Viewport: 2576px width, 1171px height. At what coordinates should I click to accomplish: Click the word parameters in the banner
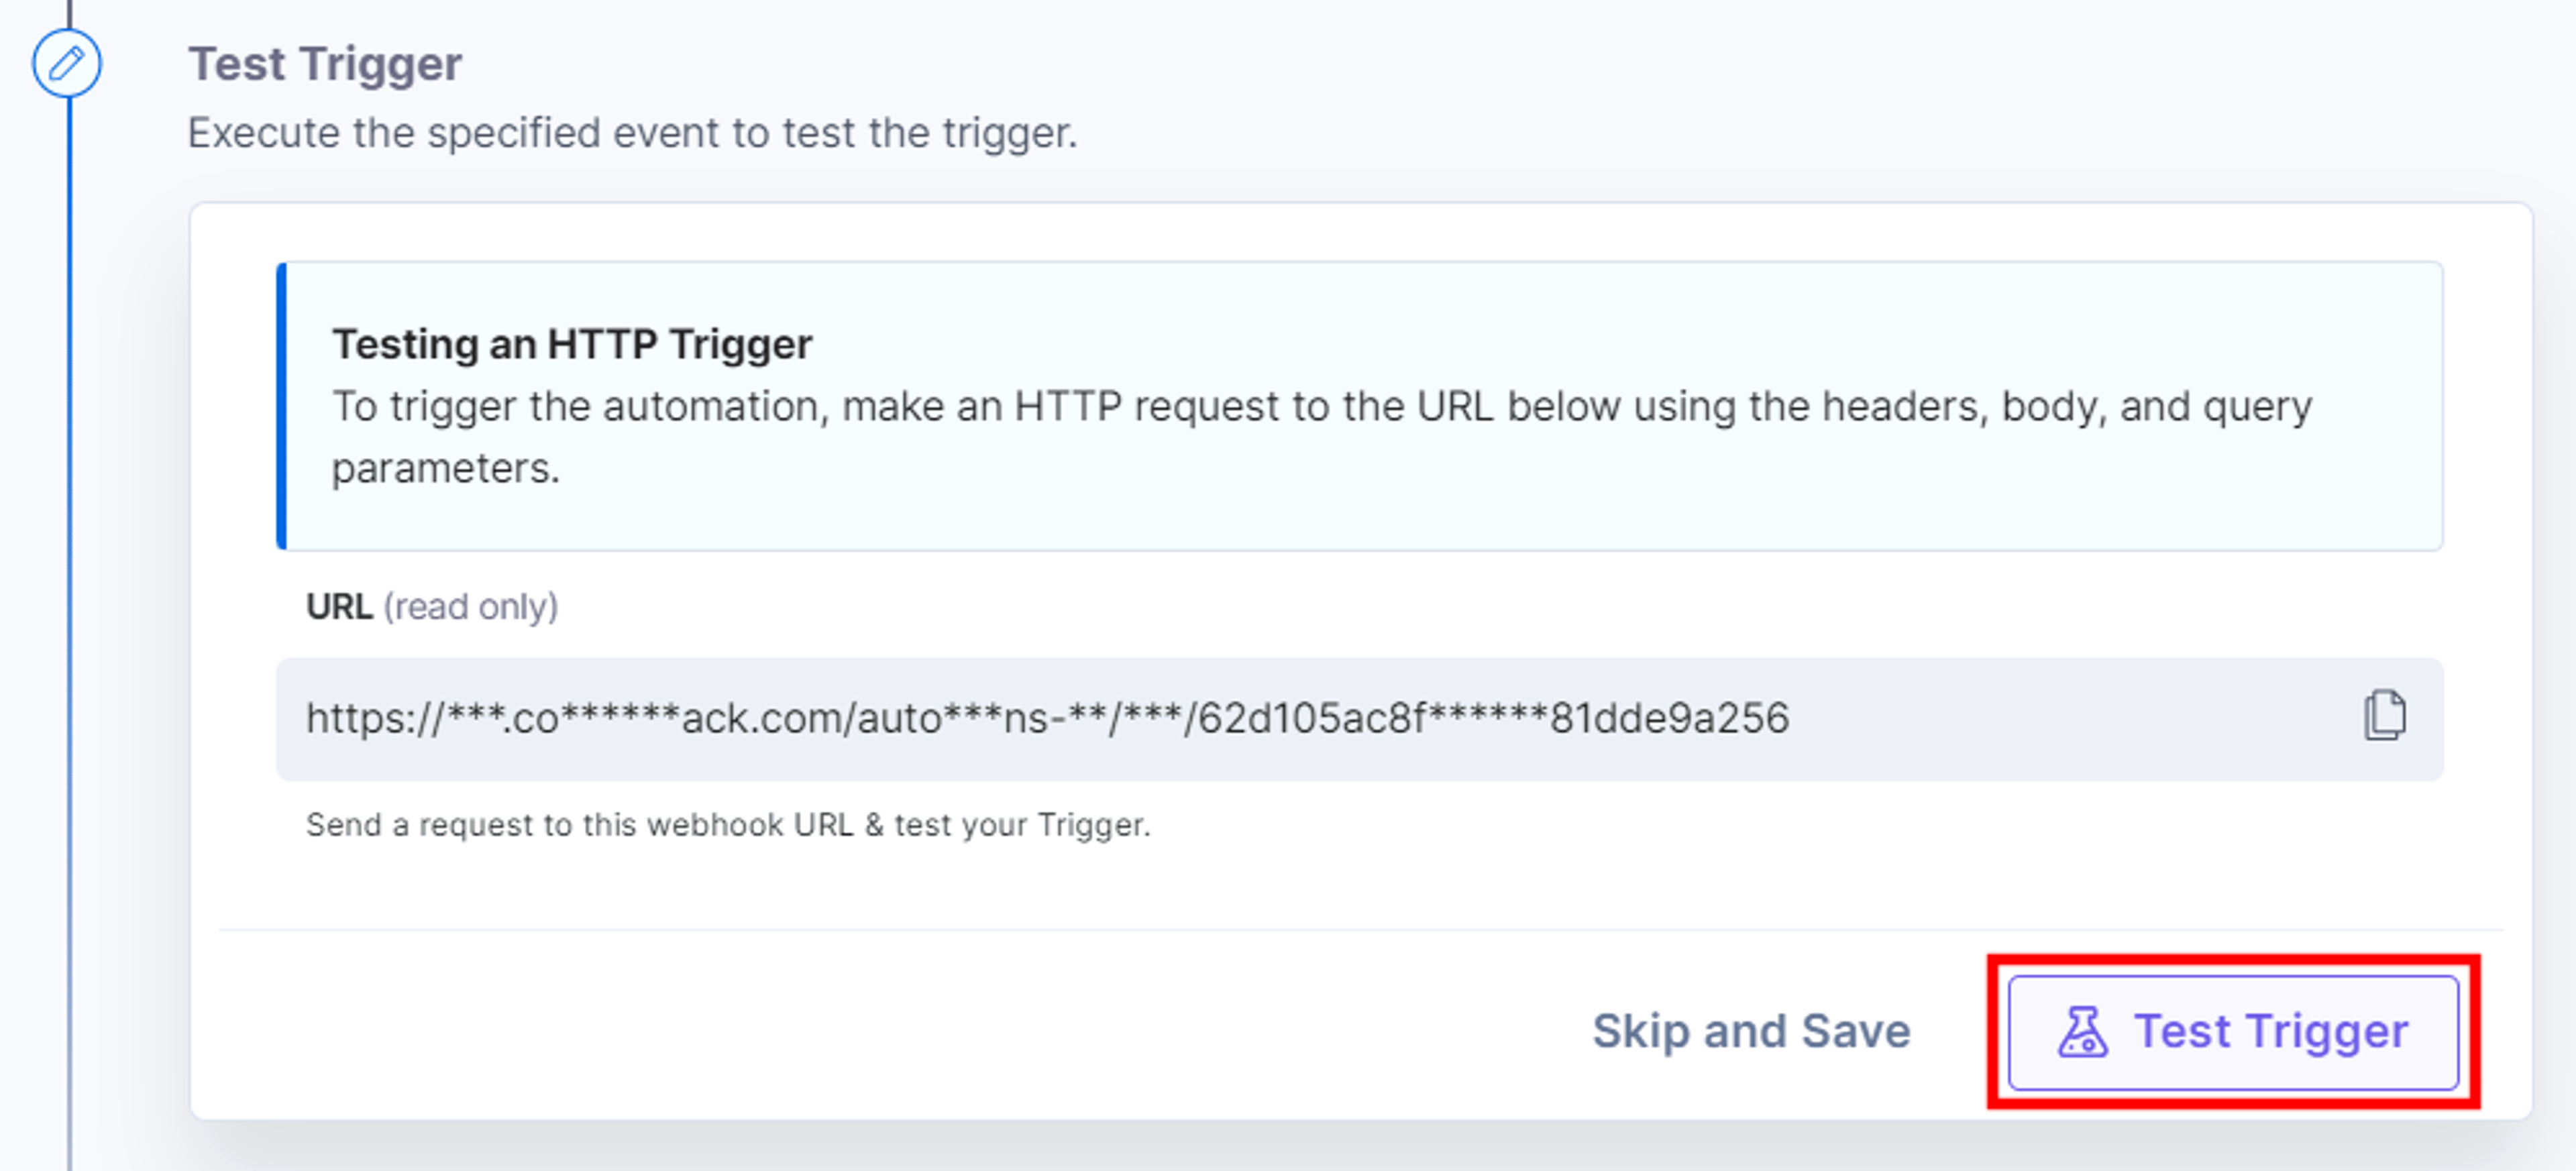[445, 468]
